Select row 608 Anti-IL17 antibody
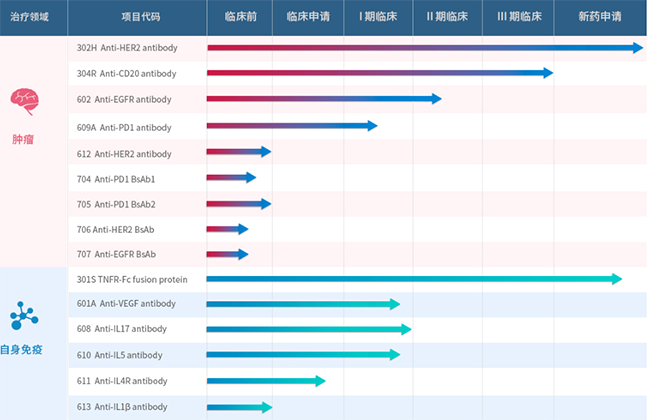The width and height of the screenshot is (650, 420). coord(357,330)
